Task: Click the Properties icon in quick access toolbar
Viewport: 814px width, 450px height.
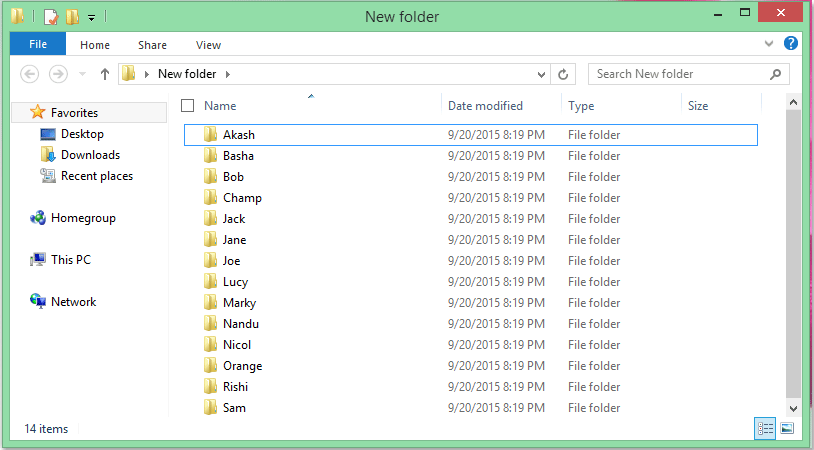Action: (x=51, y=17)
